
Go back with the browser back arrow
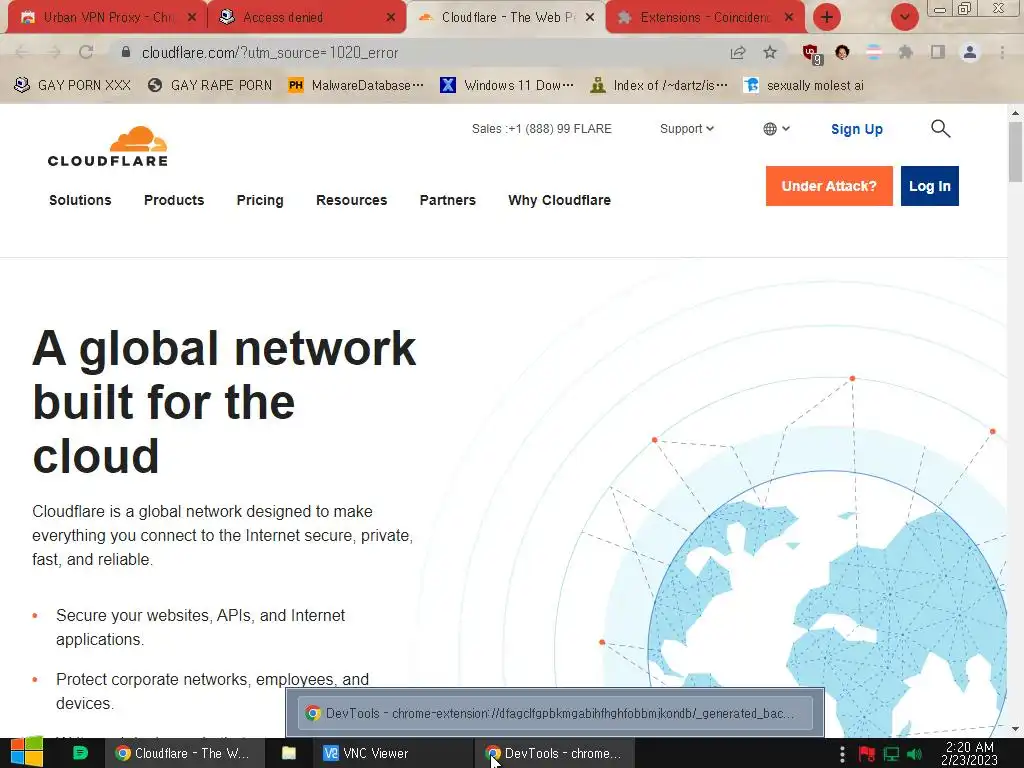tap(22, 52)
